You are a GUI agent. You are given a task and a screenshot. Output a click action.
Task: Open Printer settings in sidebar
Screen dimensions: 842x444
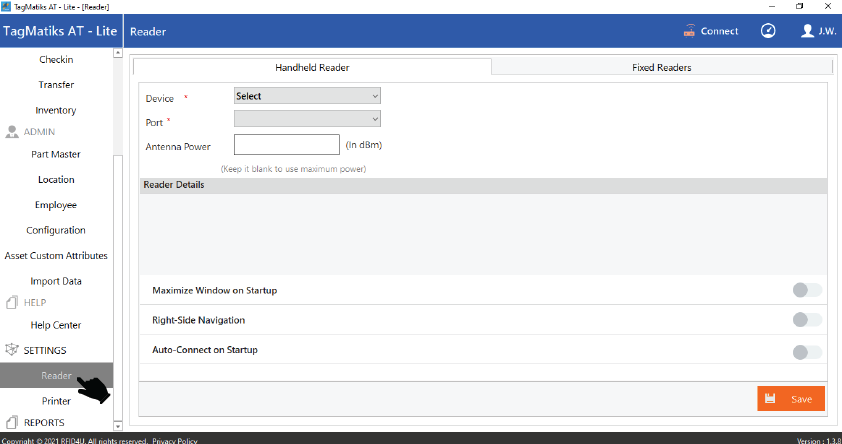coord(56,400)
